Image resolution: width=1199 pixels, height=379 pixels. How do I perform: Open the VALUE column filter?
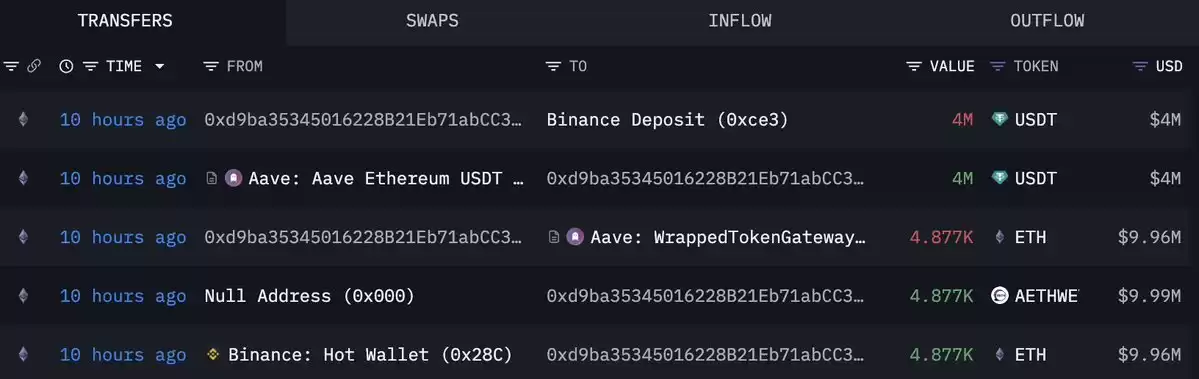pyautogui.click(x=914, y=66)
